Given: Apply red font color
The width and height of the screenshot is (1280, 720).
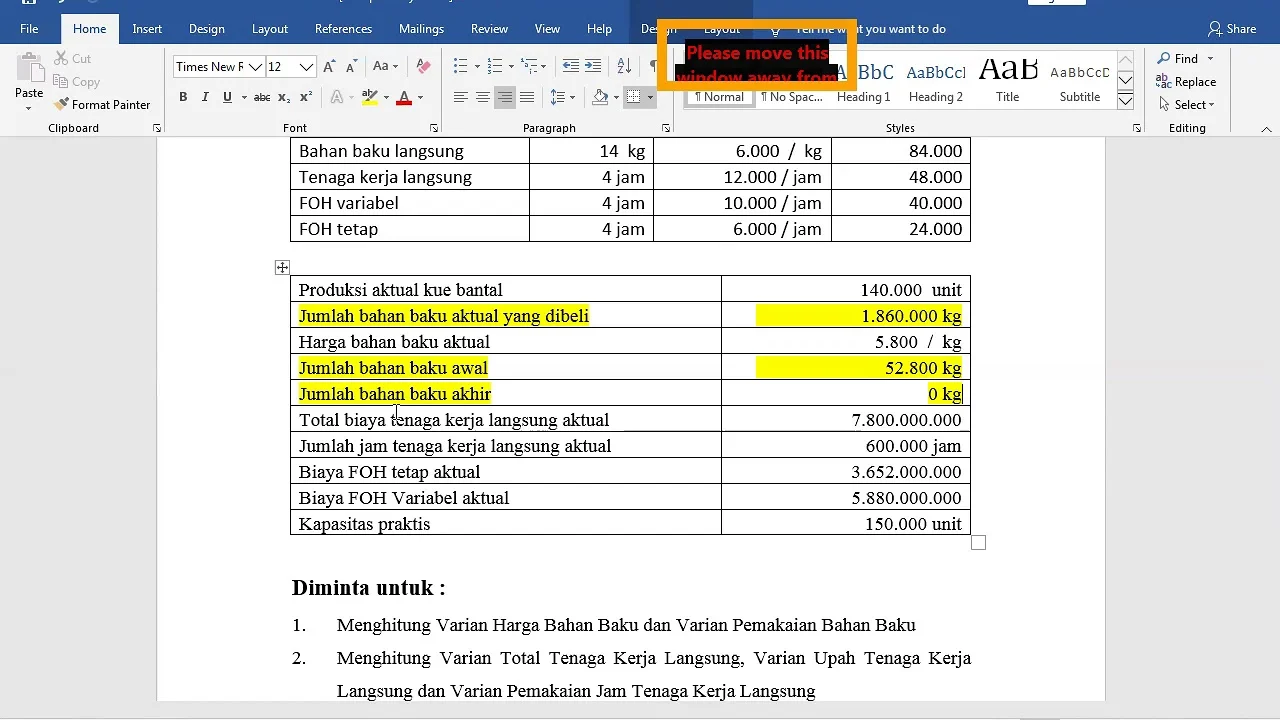Looking at the screenshot, I should (x=404, y=97).
